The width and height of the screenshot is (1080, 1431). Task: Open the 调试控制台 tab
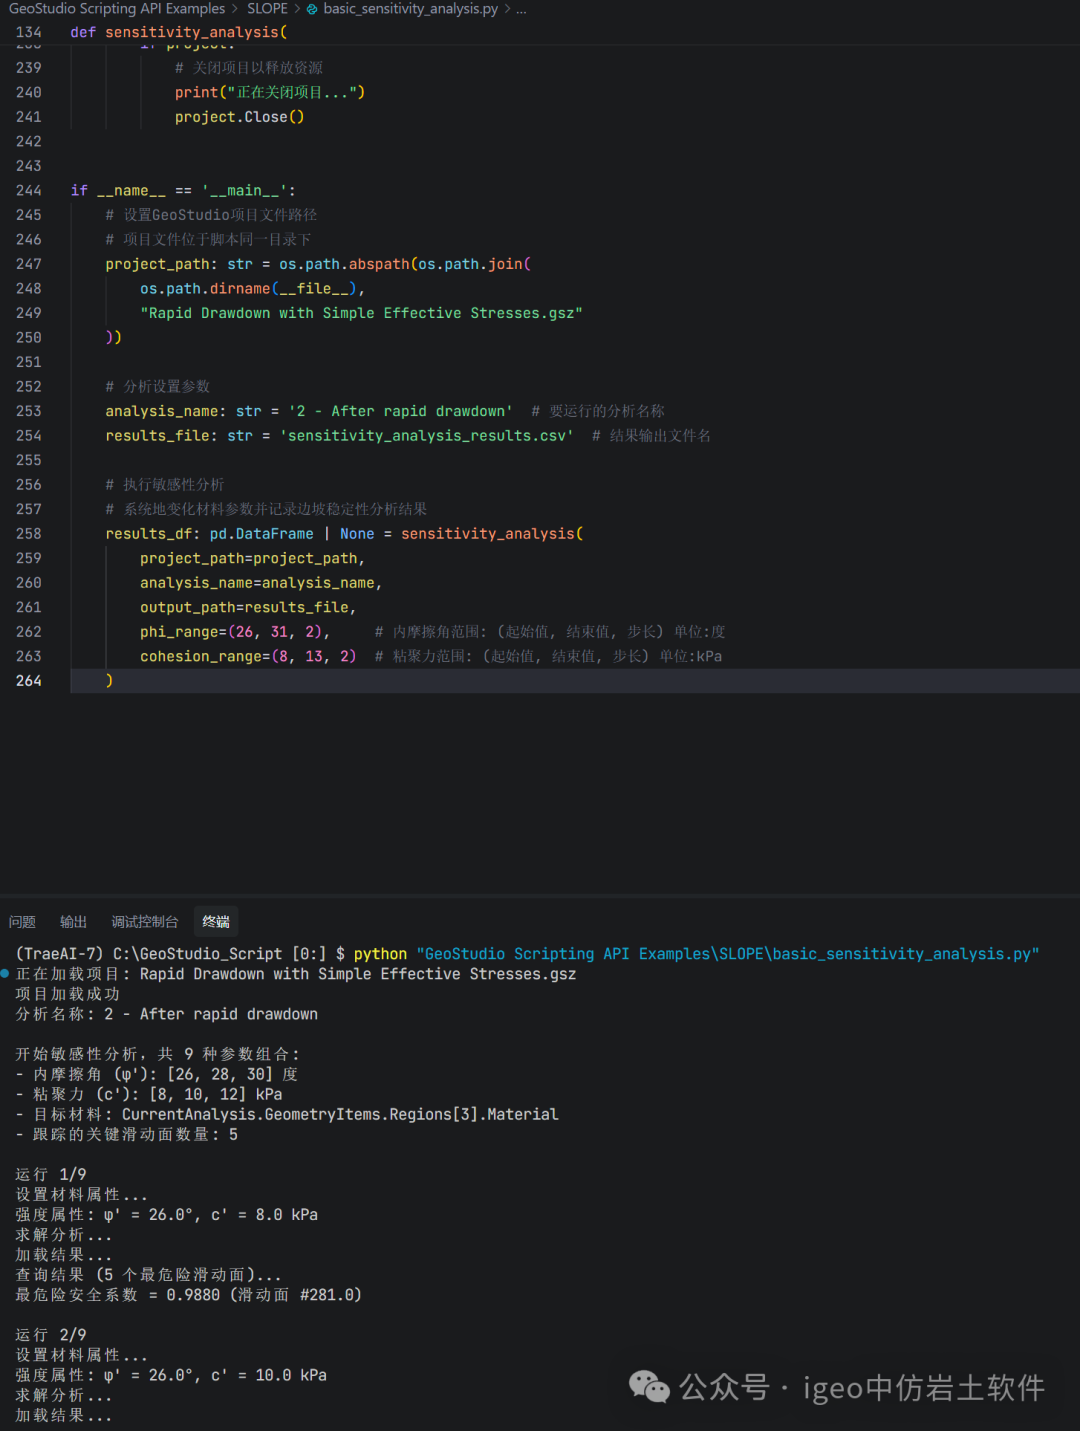pos(145,922)
